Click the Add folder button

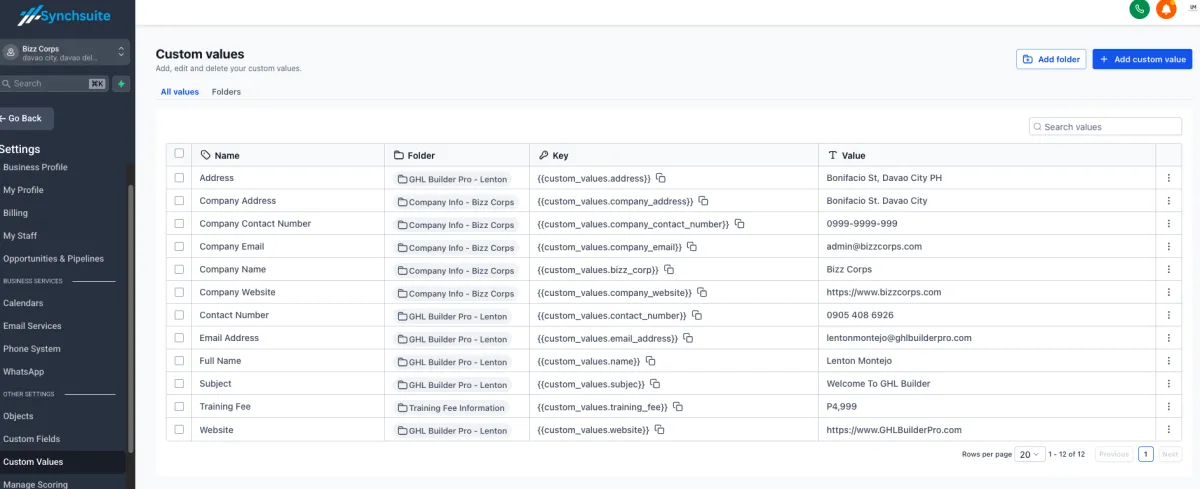(x=1051, y=59)
